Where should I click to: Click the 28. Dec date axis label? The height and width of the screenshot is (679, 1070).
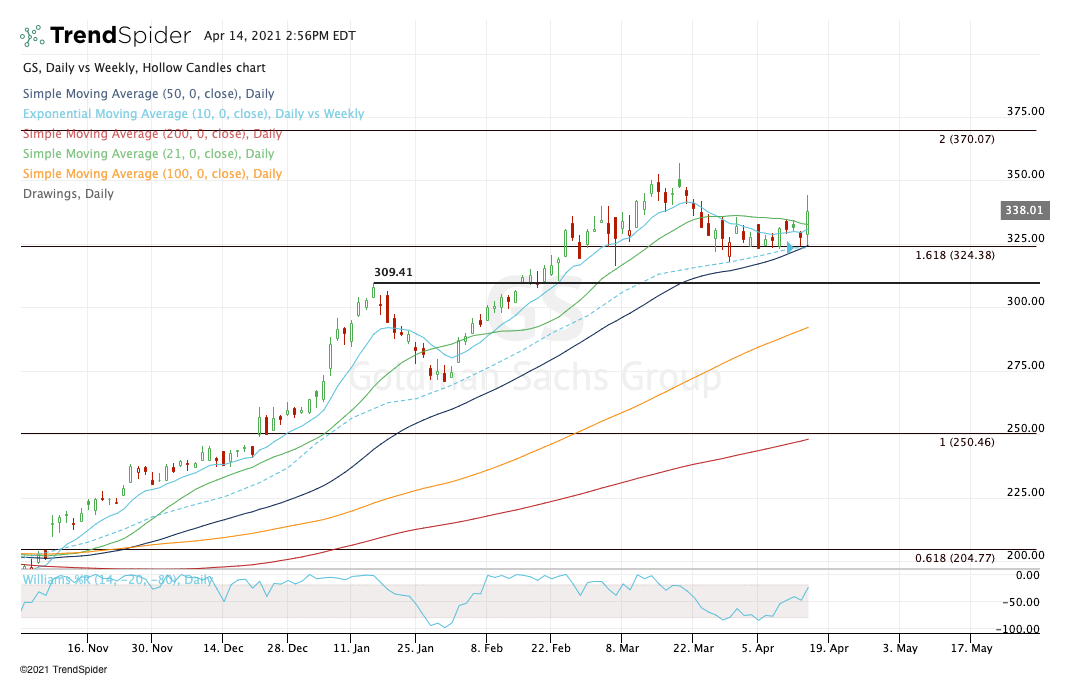coord(287,648)
